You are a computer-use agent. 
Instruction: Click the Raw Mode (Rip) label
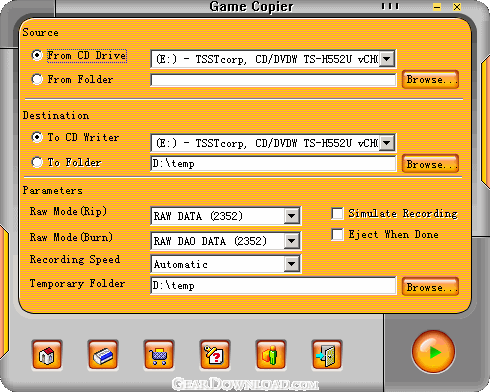pyautogui.click(x=68, y=211)
